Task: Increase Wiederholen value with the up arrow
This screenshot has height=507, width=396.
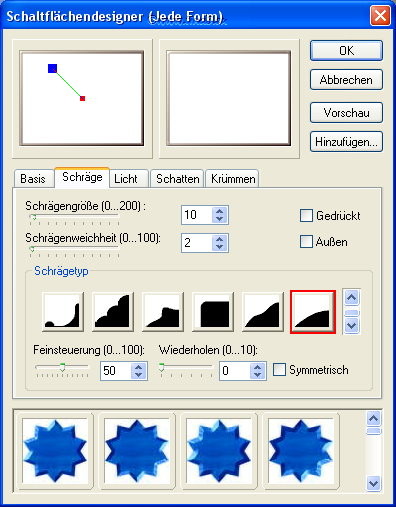Action: click(x=257, y=367)
